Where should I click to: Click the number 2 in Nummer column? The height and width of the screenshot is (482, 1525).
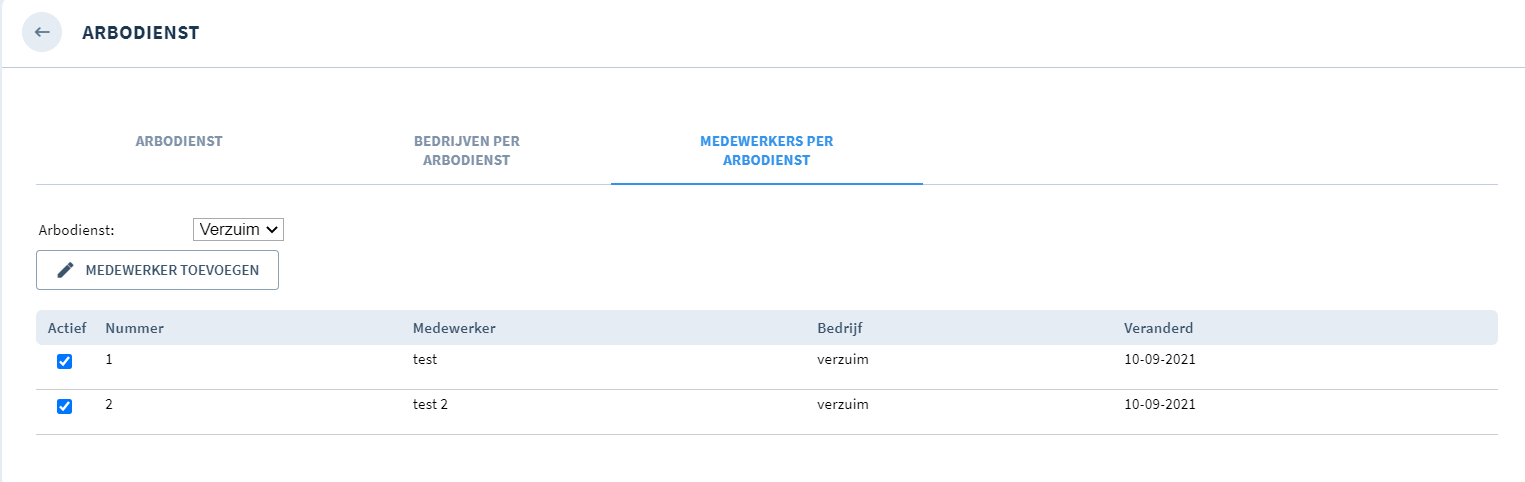click(109, 404)
